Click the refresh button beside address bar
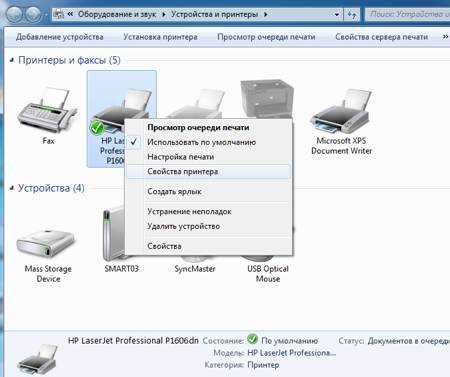The image size is (450, 377). (352, 14)
